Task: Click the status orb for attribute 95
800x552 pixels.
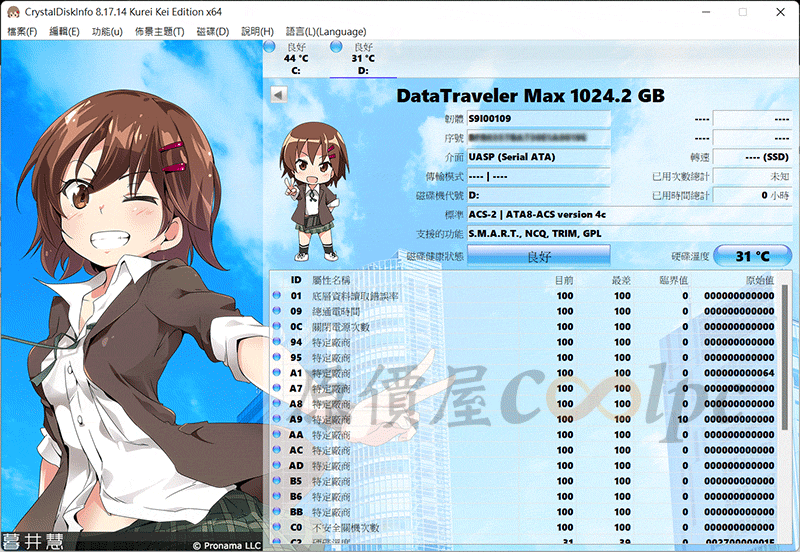Action: coord(277,357)
